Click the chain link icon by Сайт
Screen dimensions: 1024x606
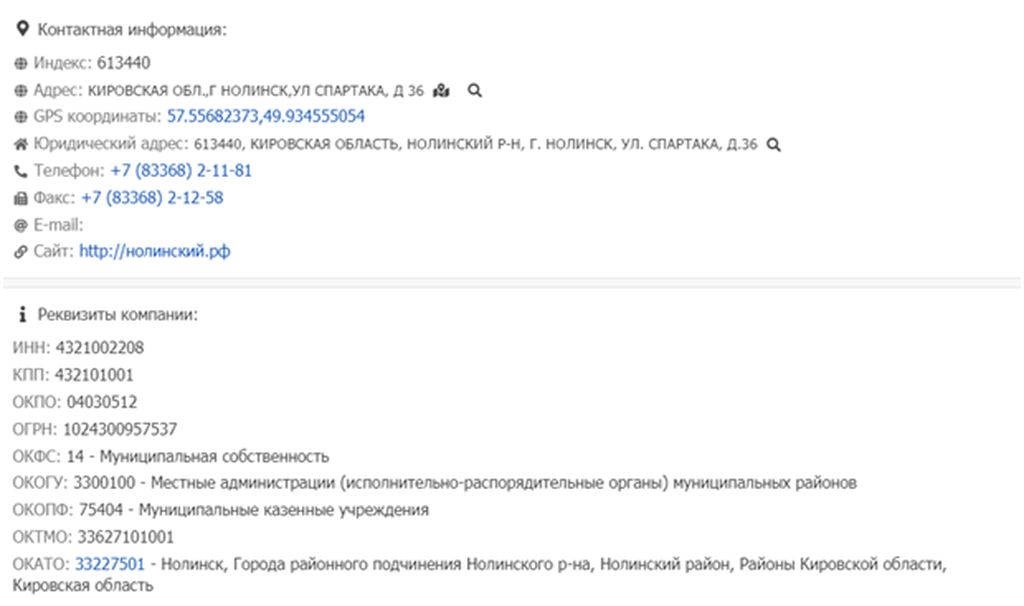[x=22, y=252]
